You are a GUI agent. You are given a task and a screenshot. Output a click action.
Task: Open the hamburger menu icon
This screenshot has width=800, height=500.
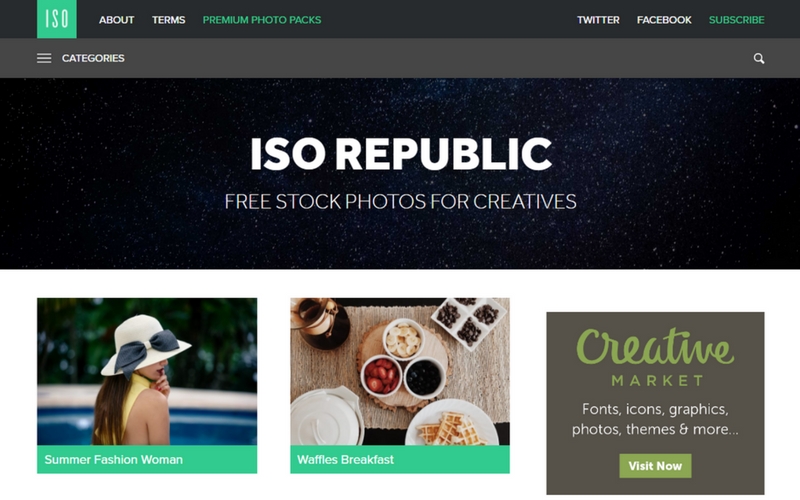[44, 58]
